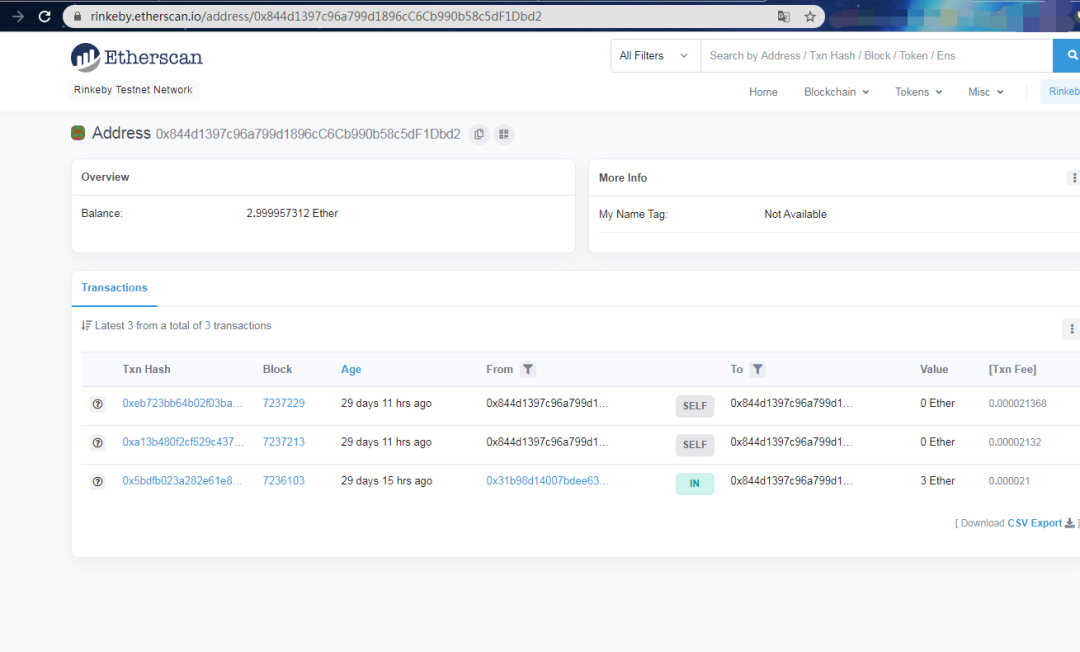This screenshot has width=1080, height=652.
Task: Reload the page with refresh icon
Action: point(45,17)
